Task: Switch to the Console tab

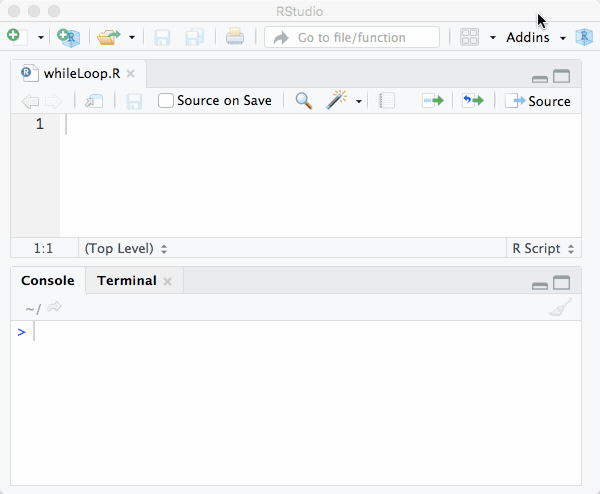Action: tap(48, 280)
